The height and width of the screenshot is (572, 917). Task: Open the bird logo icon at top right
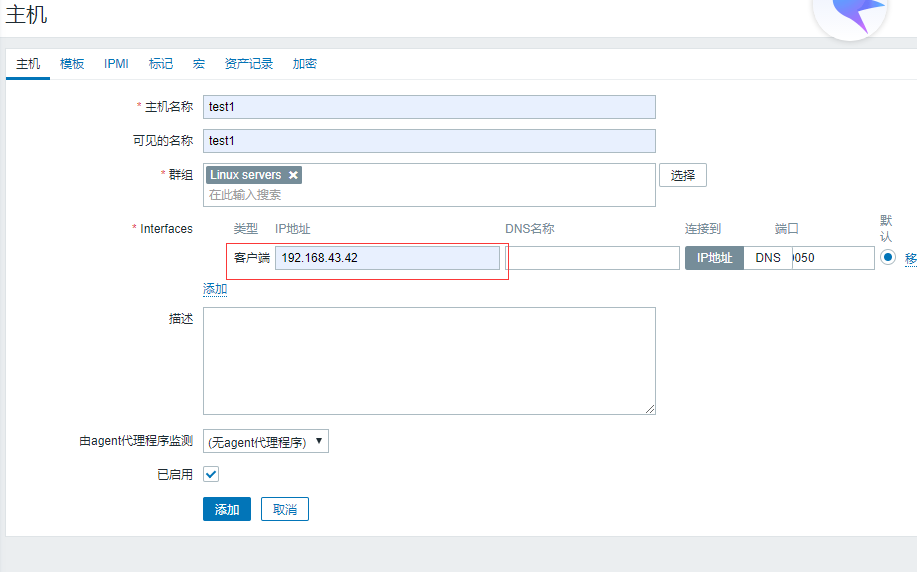[x=851, y=15]
